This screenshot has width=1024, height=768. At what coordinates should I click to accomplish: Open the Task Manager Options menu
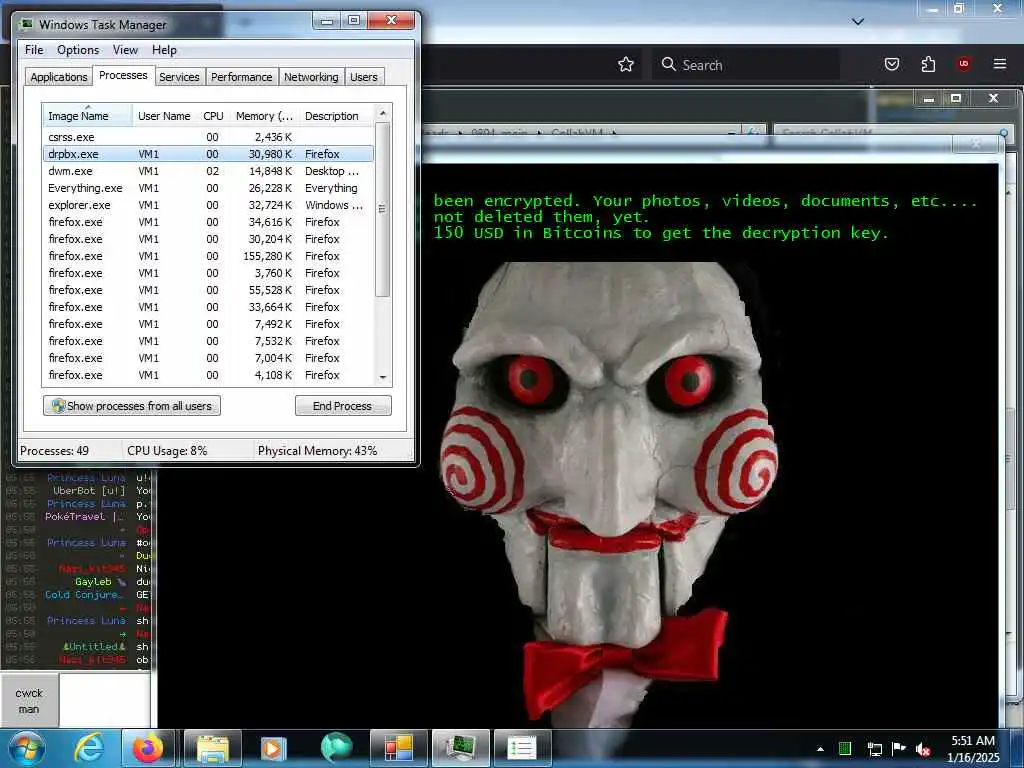click(78, 50)
